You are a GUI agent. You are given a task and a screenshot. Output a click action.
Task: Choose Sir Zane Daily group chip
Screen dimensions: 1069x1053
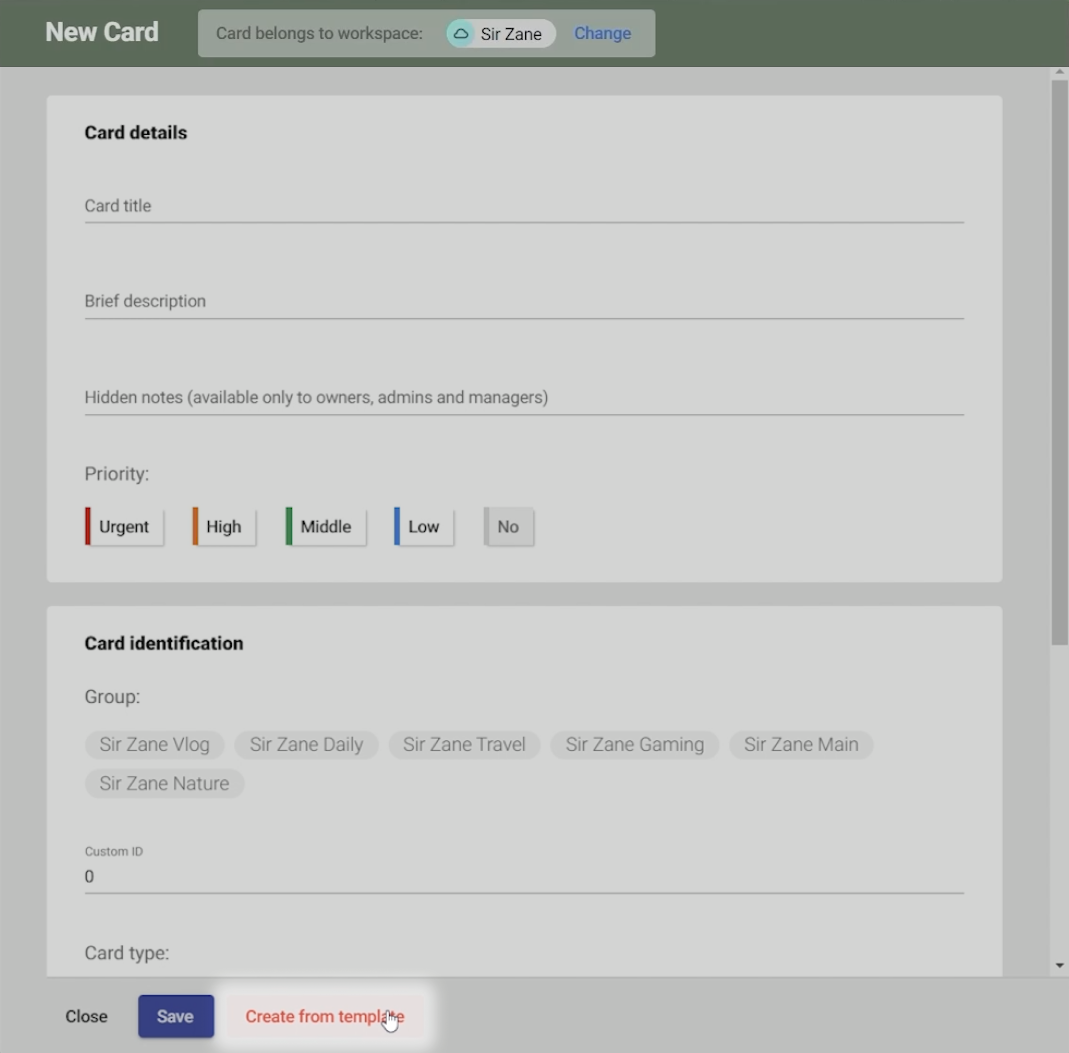(306, 745)
